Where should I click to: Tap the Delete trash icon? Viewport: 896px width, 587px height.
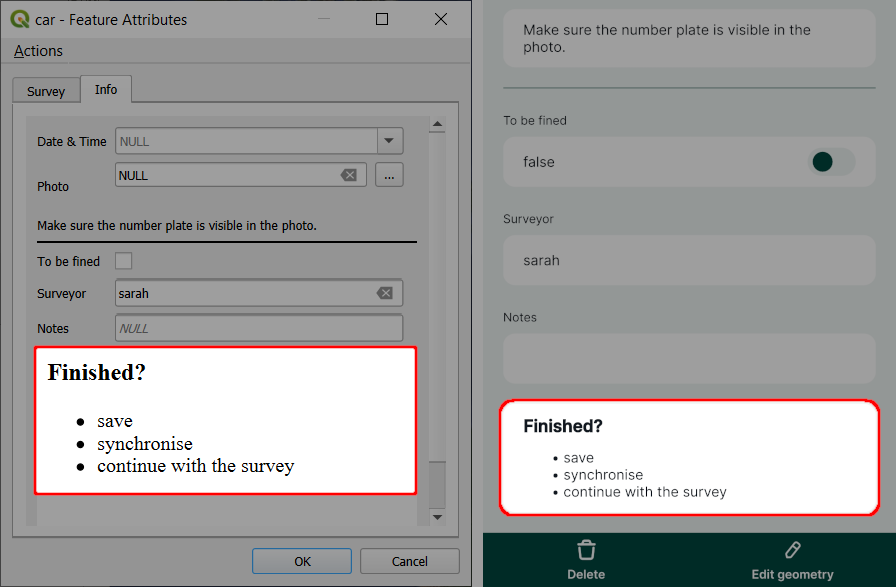[586, 549]
